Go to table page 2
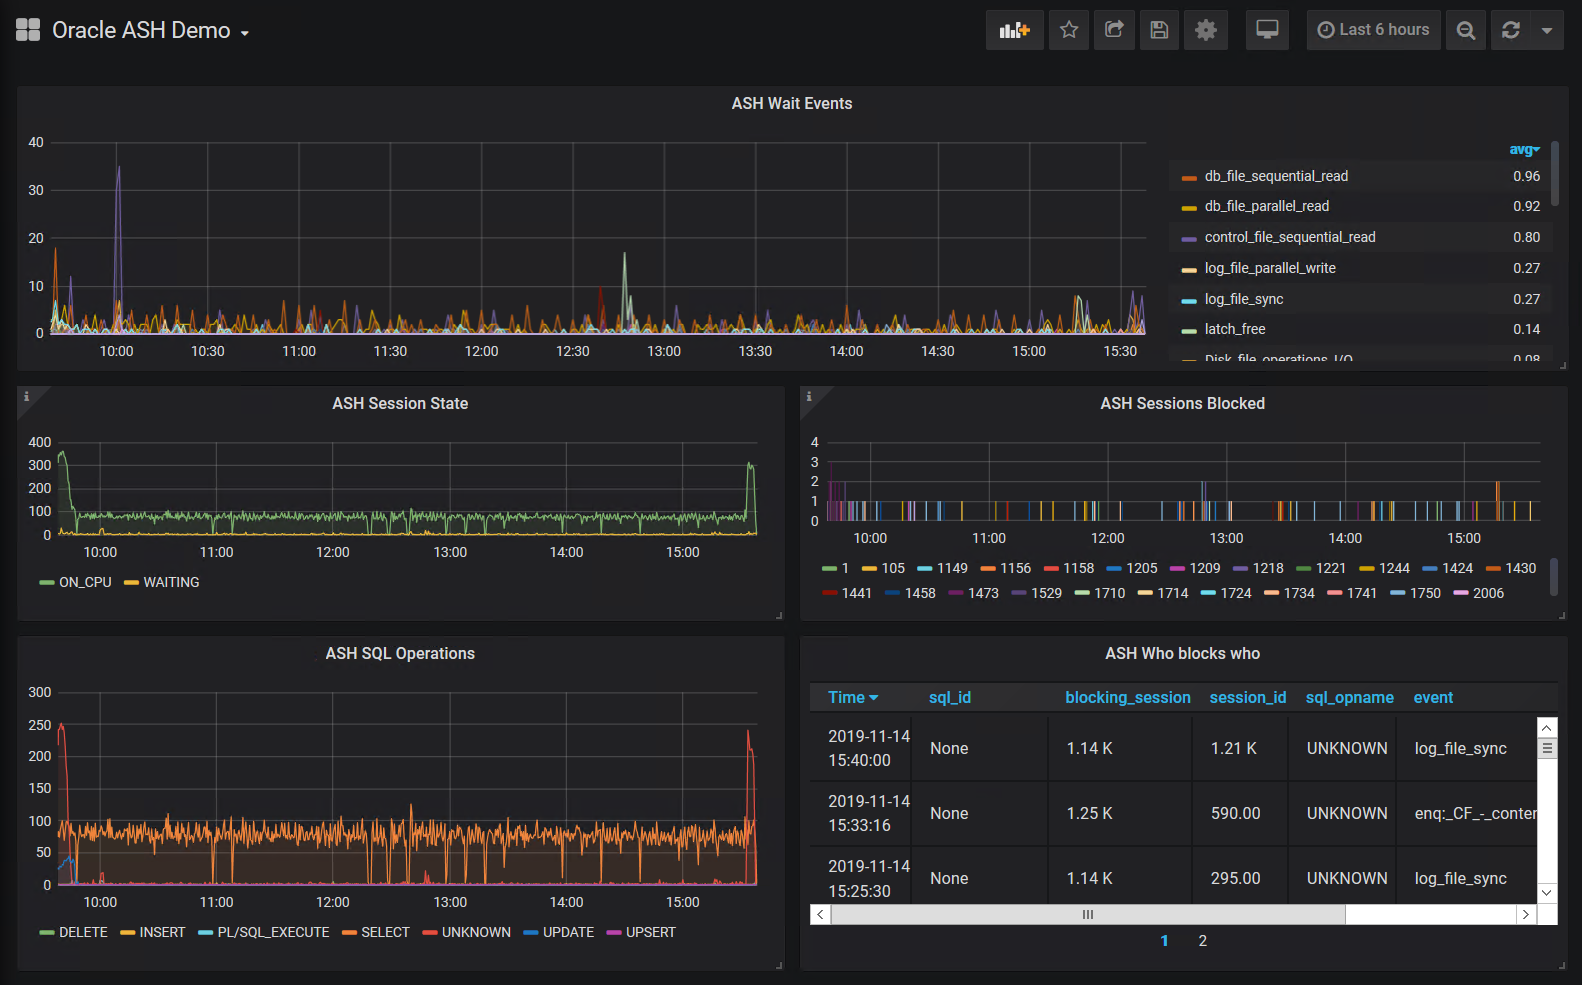 pos(1203,941)
